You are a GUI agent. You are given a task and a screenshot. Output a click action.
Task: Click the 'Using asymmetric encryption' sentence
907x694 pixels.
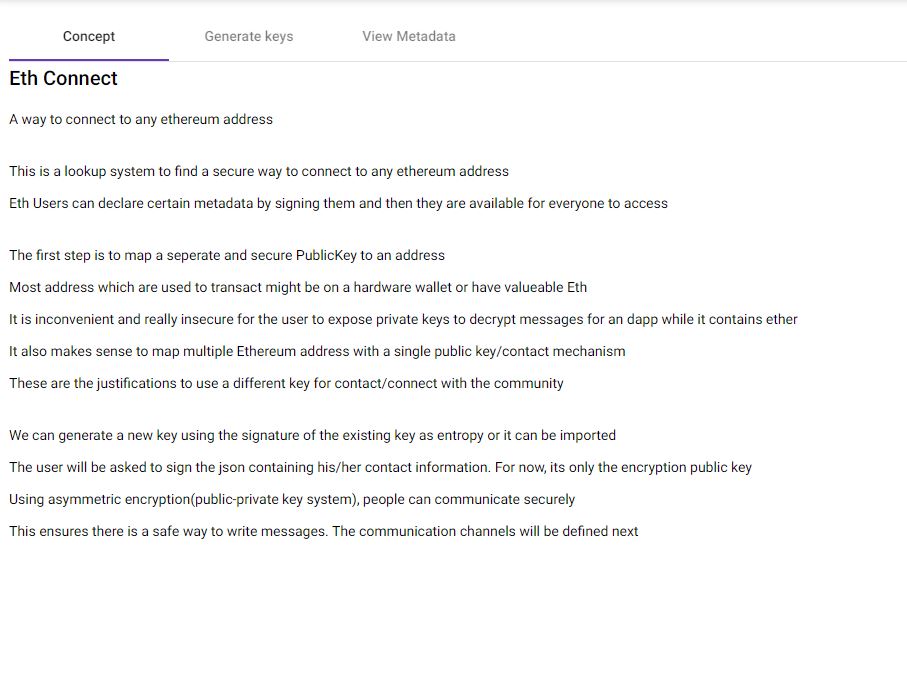pyautogui.click(x=292, y=499)
